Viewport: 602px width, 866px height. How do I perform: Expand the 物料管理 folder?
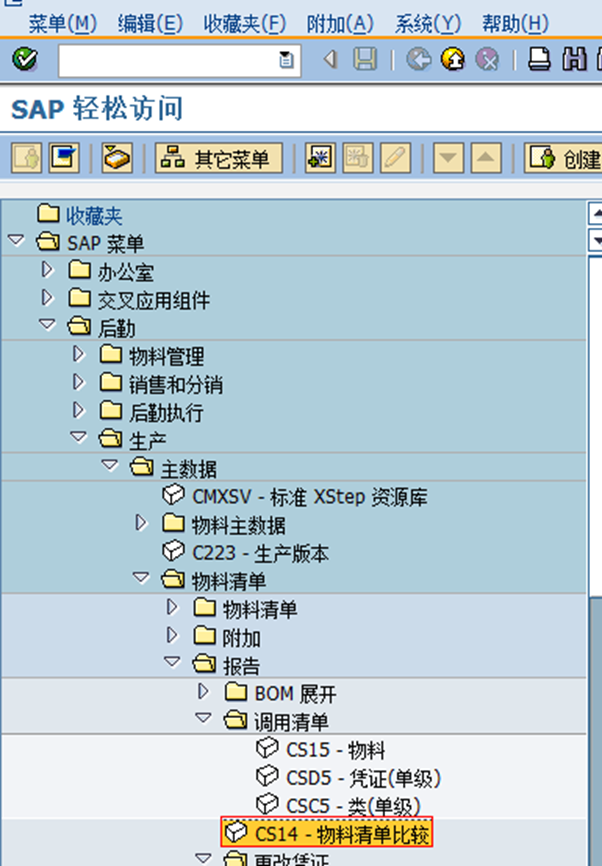[79, 354]
